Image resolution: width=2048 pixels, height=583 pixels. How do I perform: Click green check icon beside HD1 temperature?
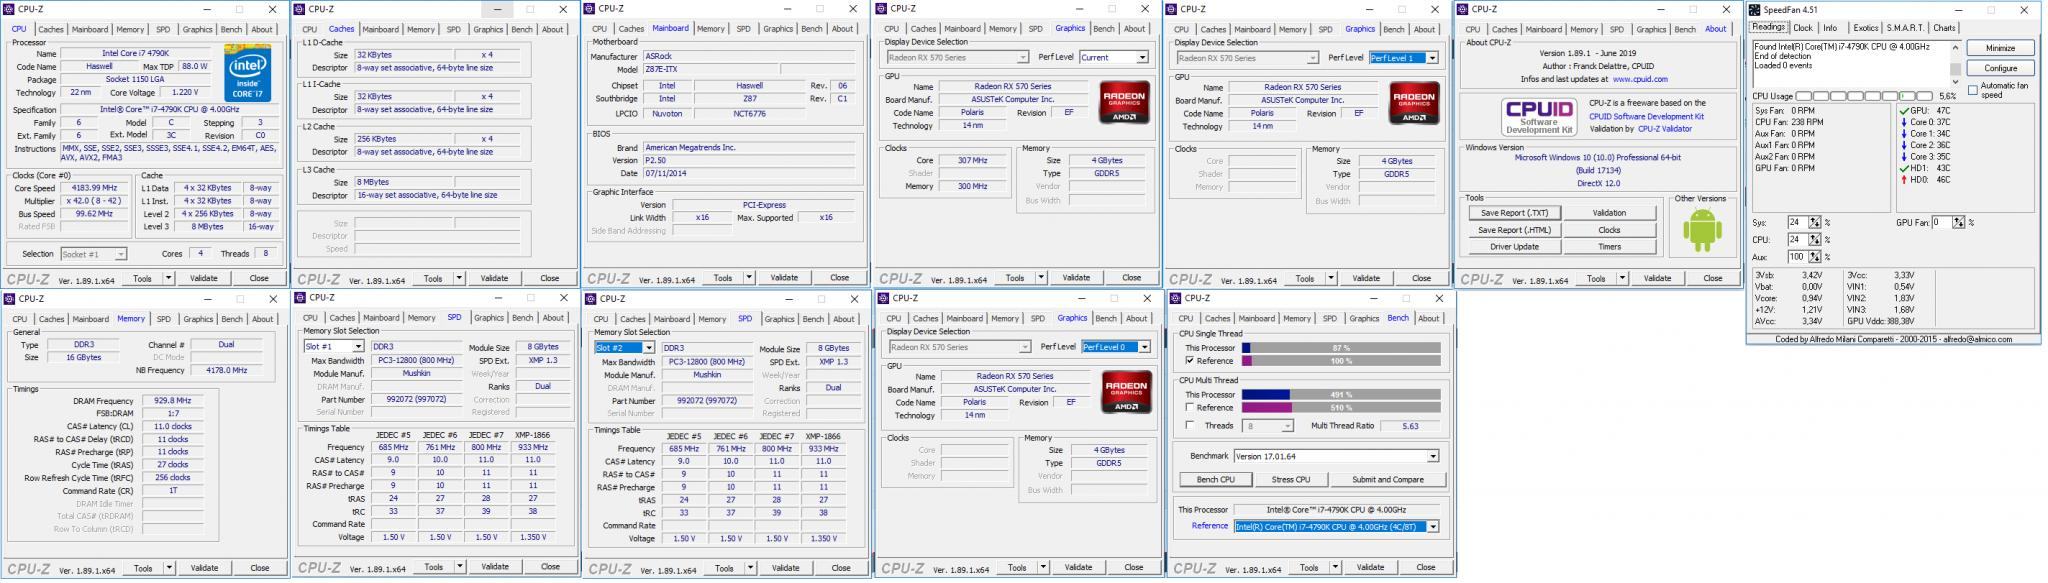[x=1903, y=168]
